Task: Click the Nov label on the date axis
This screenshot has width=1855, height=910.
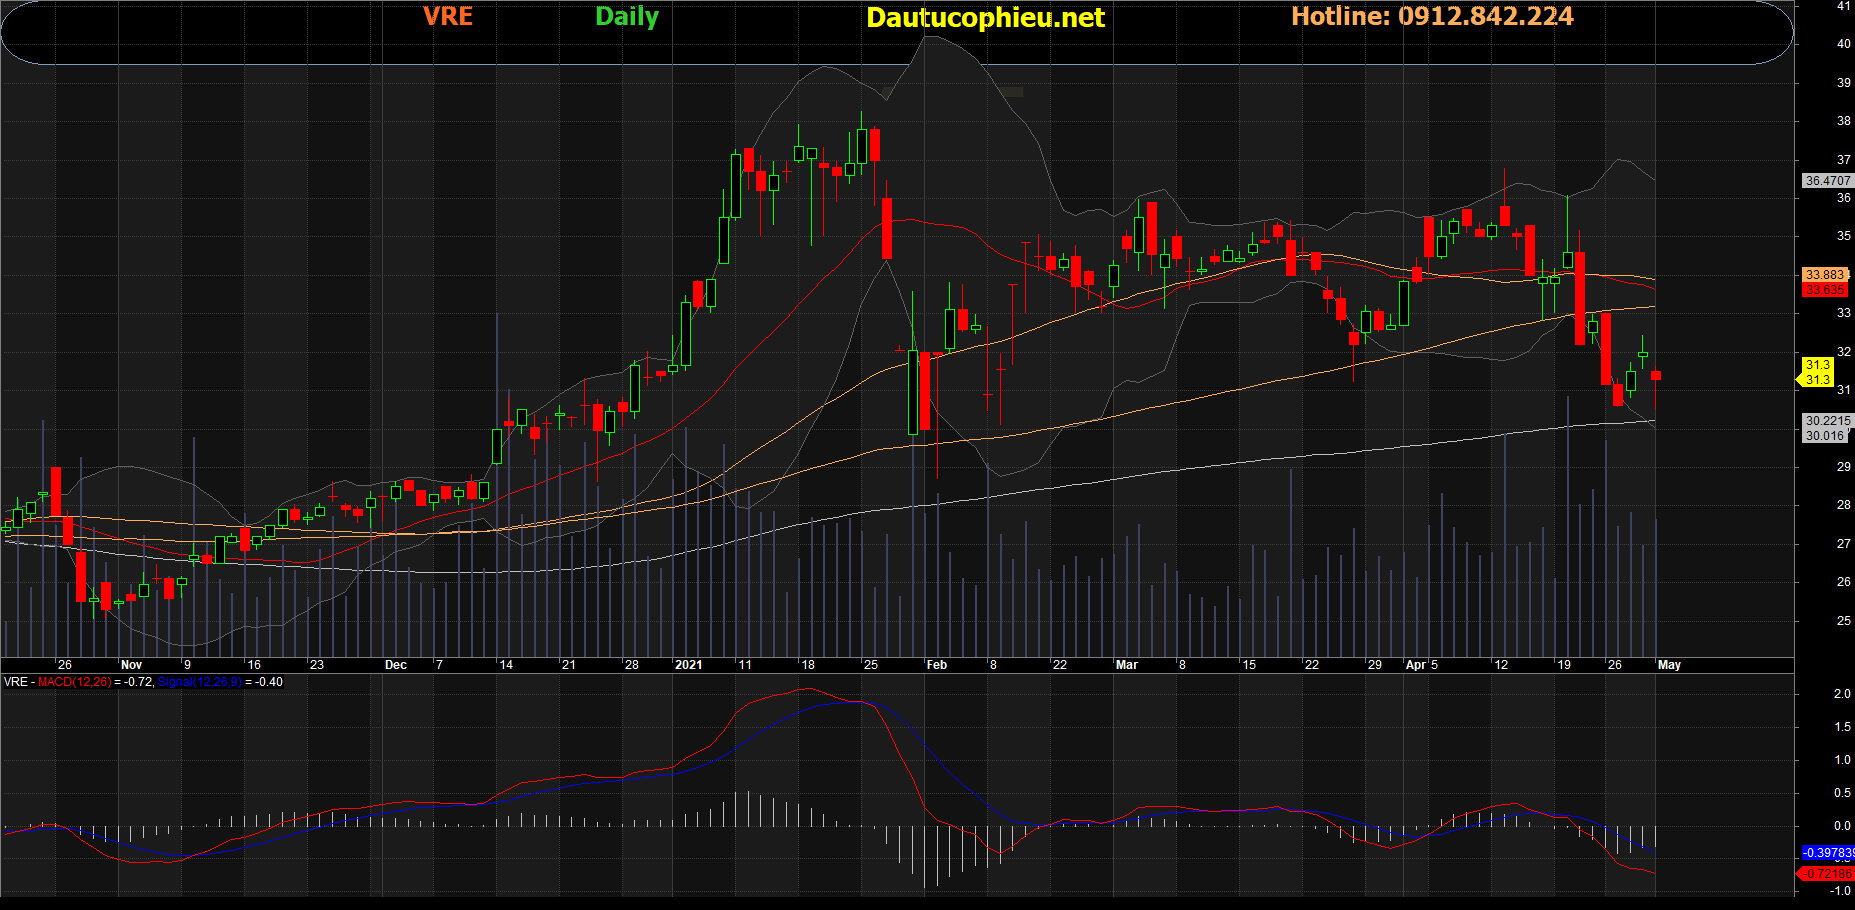Action: coord(131,665)
